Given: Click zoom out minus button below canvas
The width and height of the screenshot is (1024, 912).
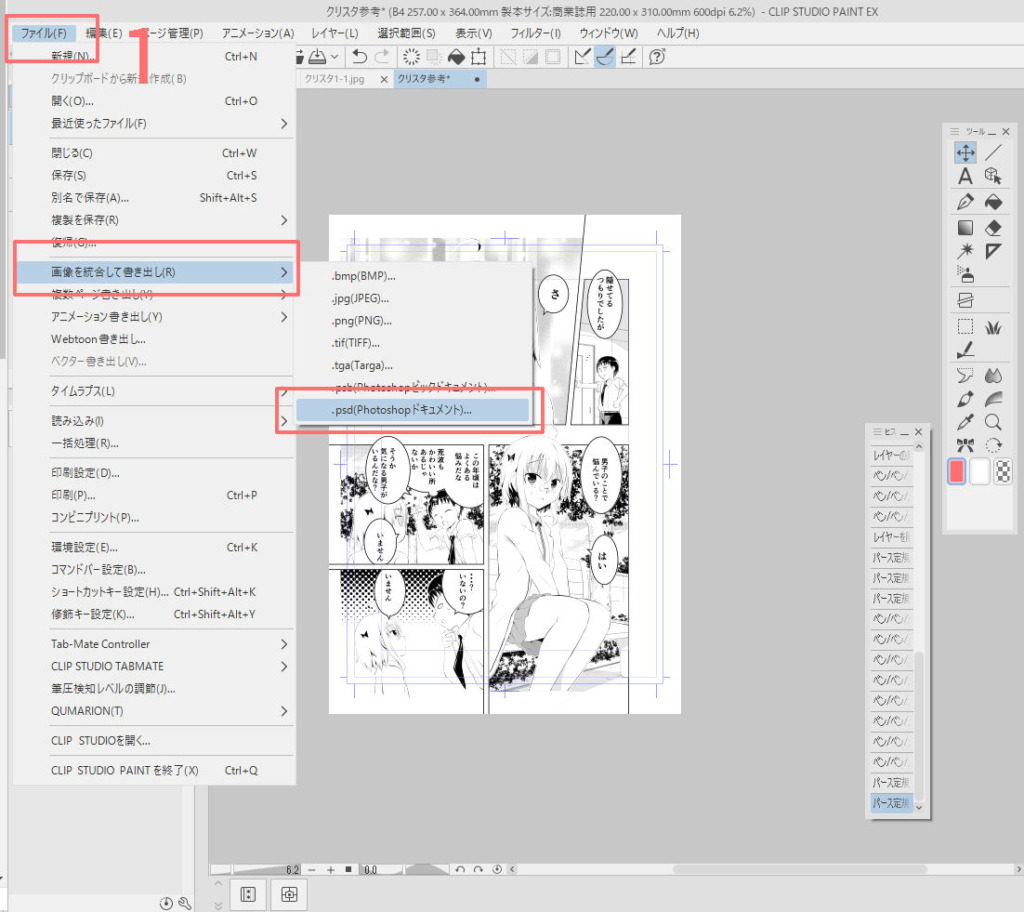Looking at the screenshot, I should (x=312, y=870).
